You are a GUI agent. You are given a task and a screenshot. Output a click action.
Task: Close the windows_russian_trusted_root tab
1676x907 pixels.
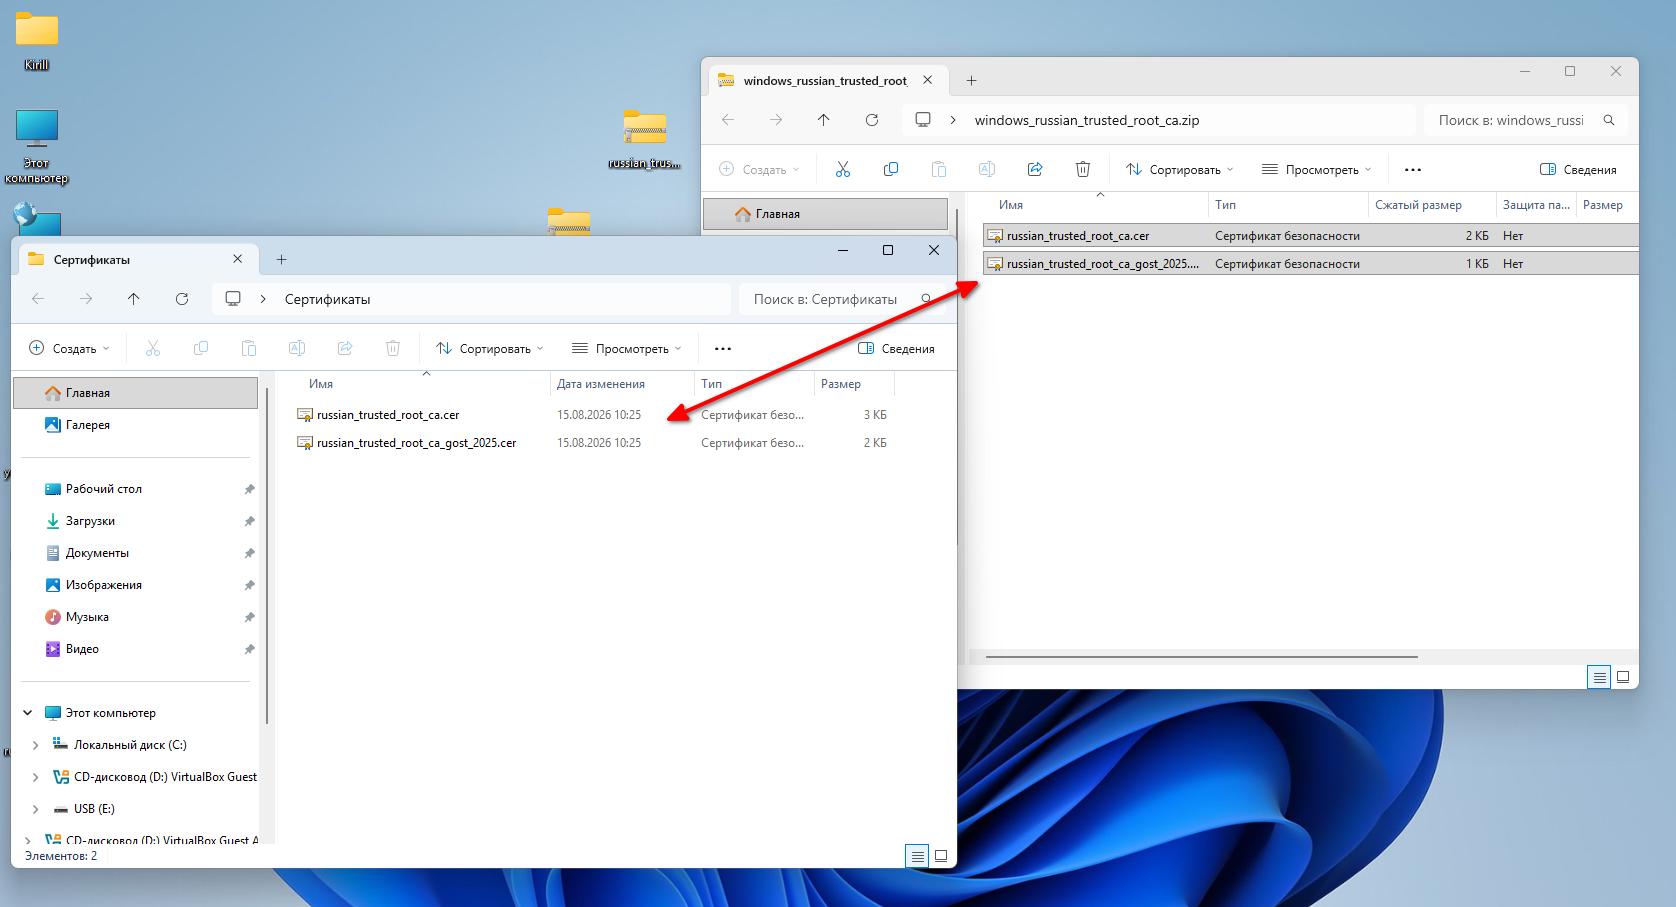(x=928, y=80)
